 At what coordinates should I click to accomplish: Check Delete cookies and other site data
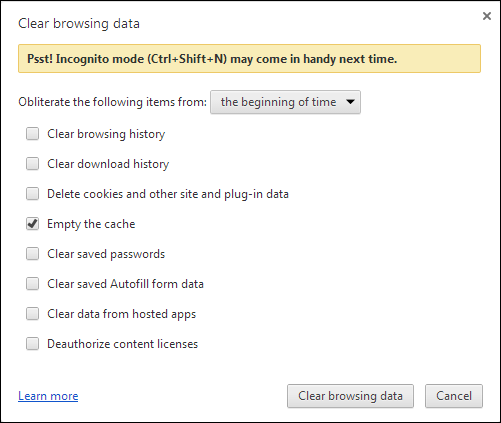[x=32, y=194]
